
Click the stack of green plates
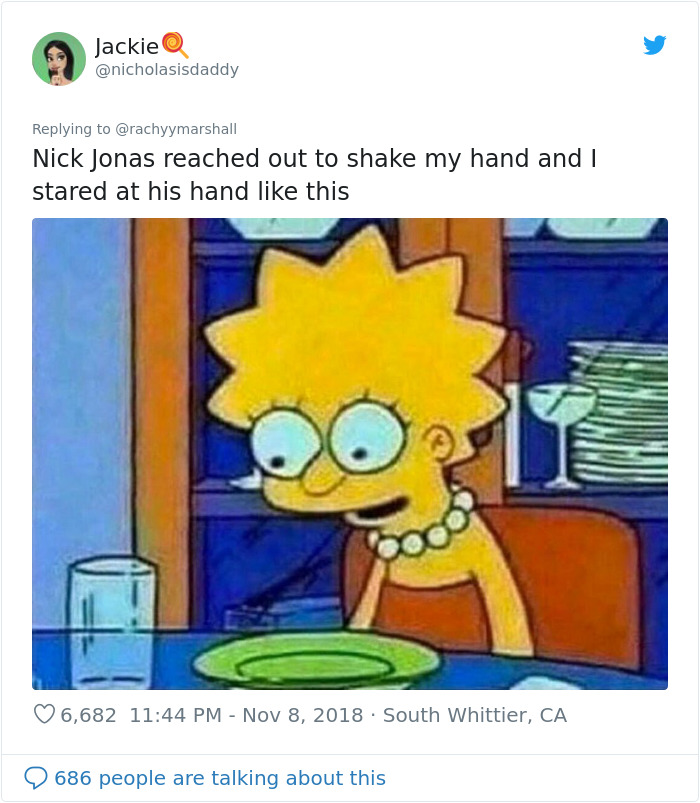click(620, 413)
